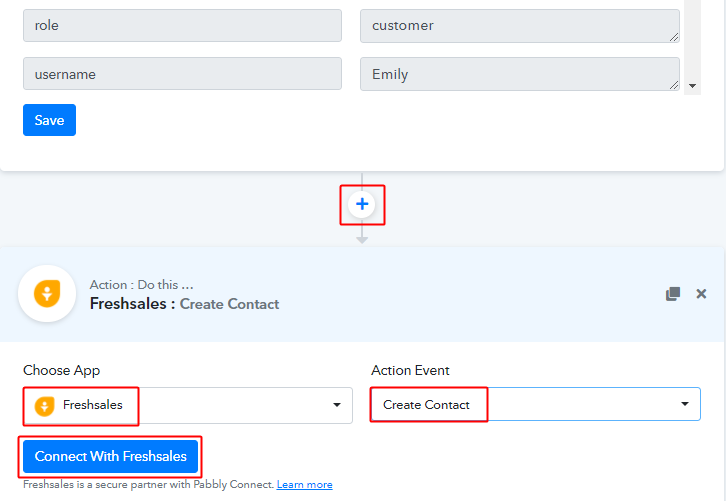Click Connect With Freshsales
The image size is (726, 501).
[110, 456]
